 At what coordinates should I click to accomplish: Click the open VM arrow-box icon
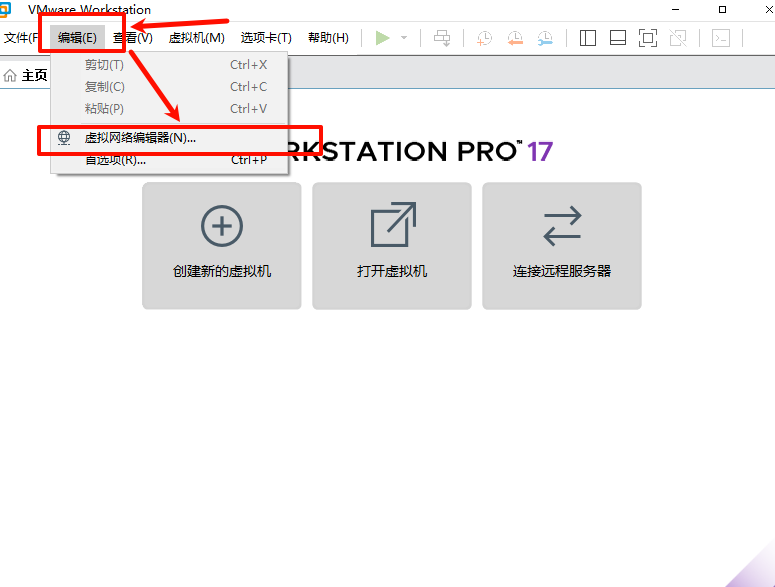(393, 224)
